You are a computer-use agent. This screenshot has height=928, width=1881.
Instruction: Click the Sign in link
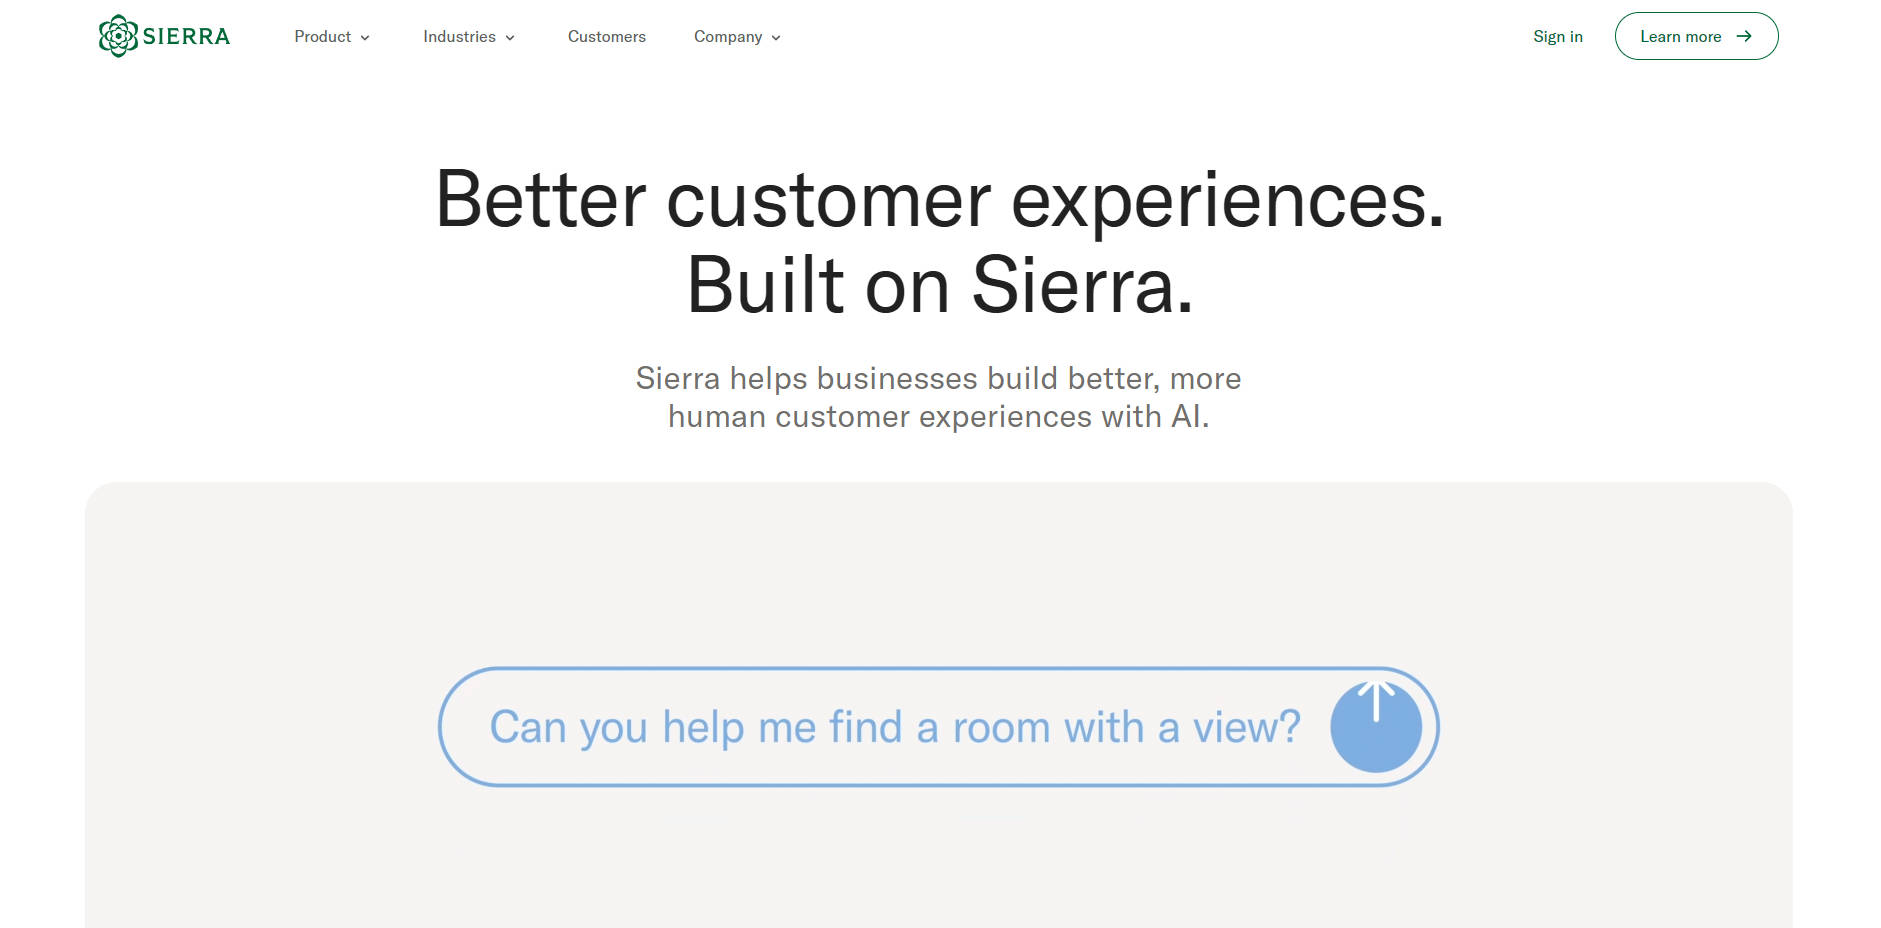1557,36
